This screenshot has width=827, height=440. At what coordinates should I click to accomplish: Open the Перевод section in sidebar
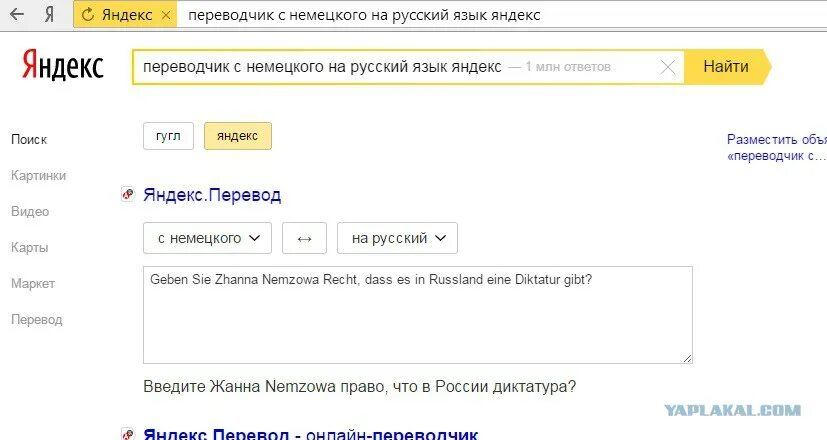(x=36, y=319)
